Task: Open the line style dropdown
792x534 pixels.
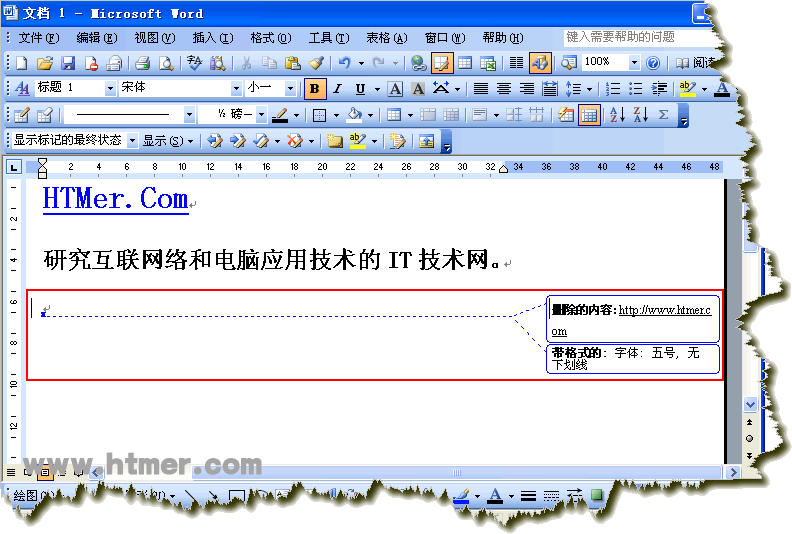Action: pos(189,115)
